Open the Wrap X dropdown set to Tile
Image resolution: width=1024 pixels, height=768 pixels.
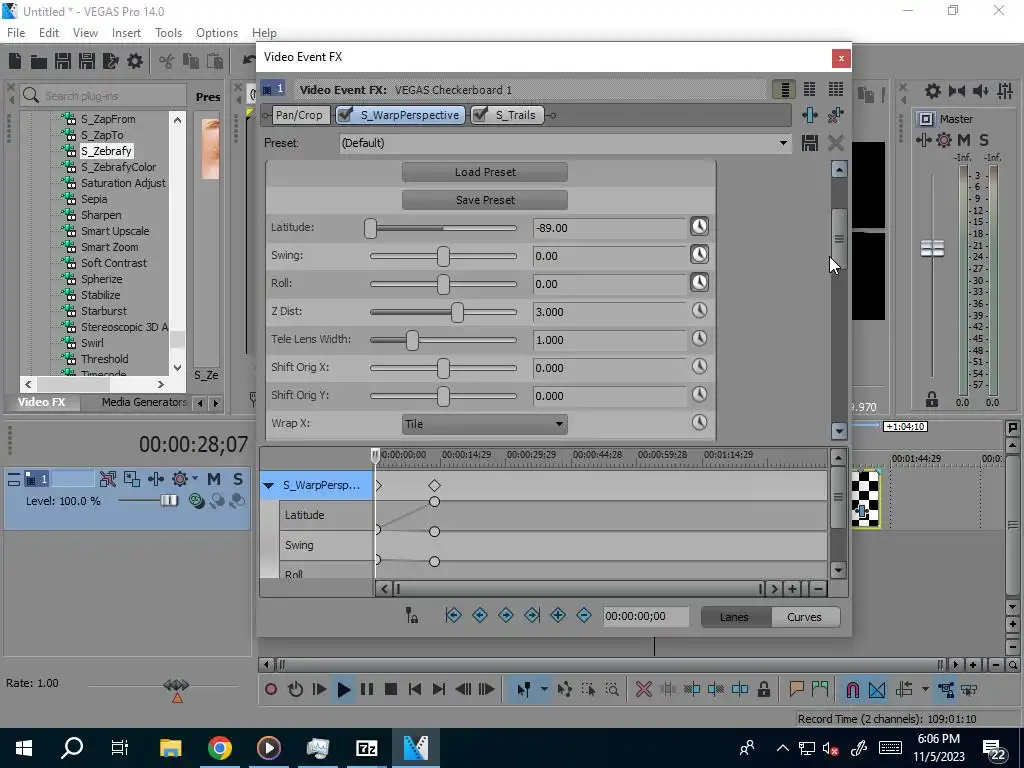[x=485, y=424]
